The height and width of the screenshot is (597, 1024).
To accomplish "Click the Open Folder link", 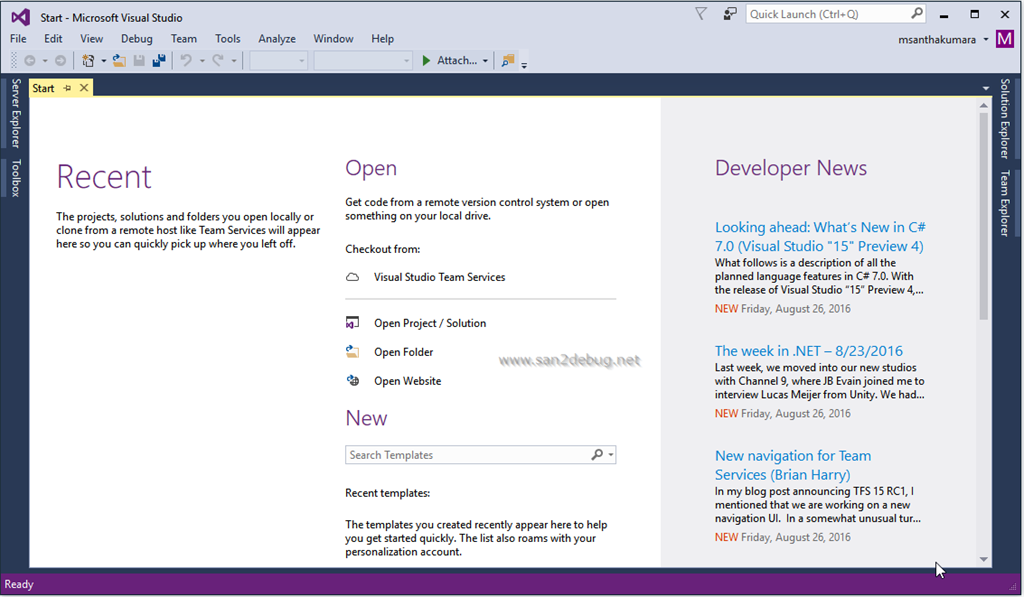I will [404, 351].
